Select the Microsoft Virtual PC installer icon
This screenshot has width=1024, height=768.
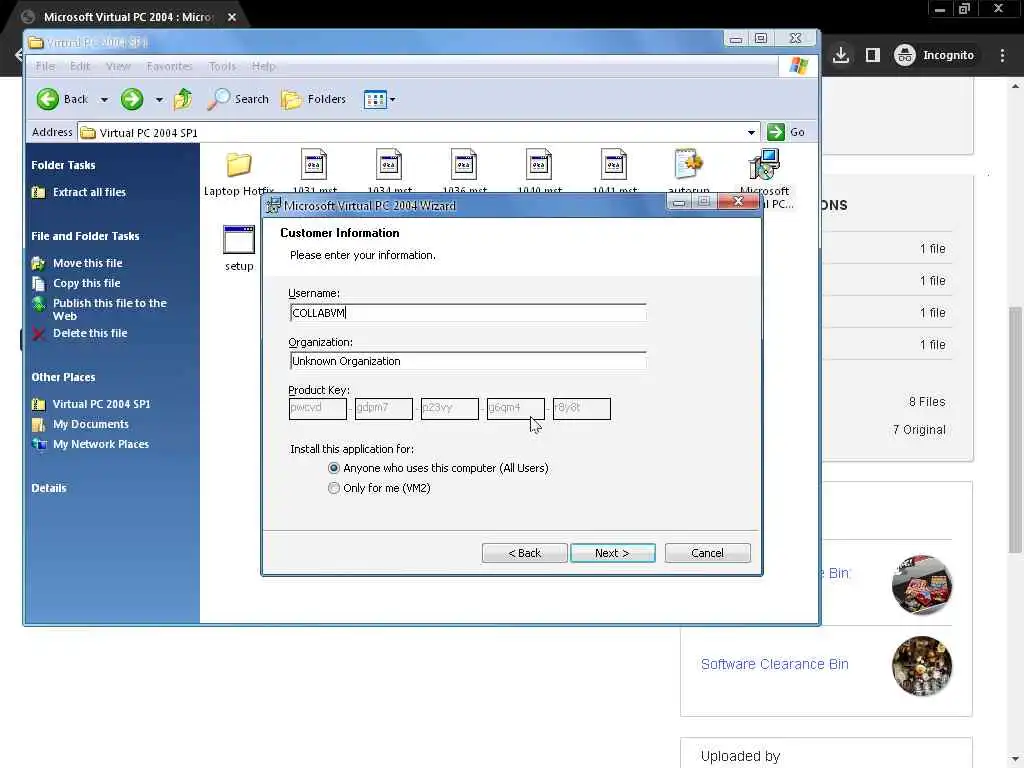coord(764,164)
